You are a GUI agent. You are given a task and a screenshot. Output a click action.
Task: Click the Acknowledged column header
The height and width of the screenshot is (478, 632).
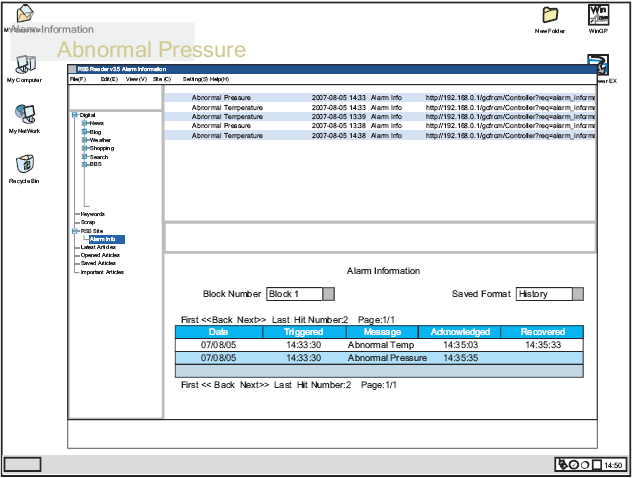click(x=460, y=332)
